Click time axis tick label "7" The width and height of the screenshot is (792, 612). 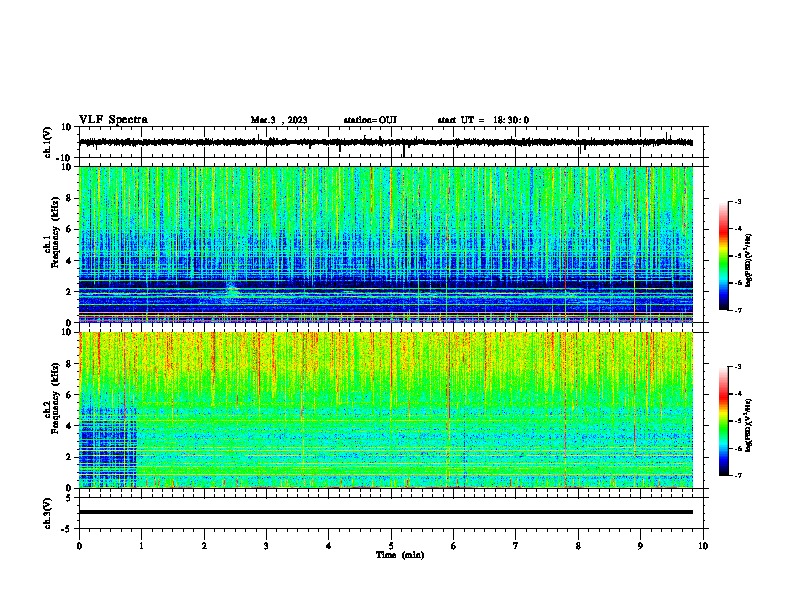516,546
